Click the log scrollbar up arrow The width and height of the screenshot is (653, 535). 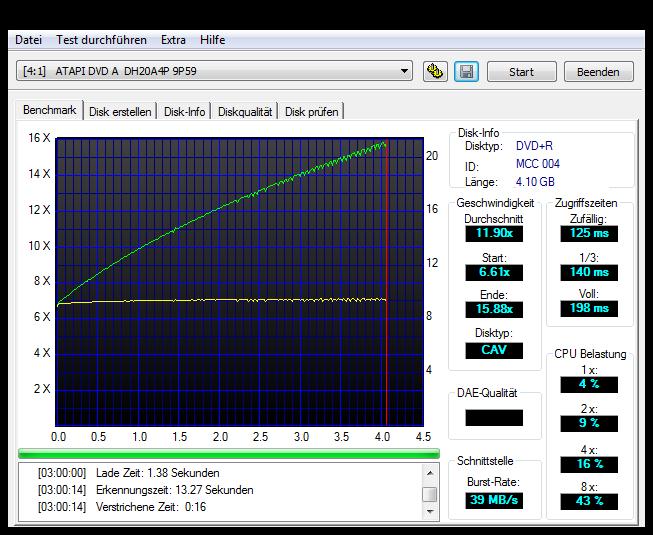(x=430, y=473)
